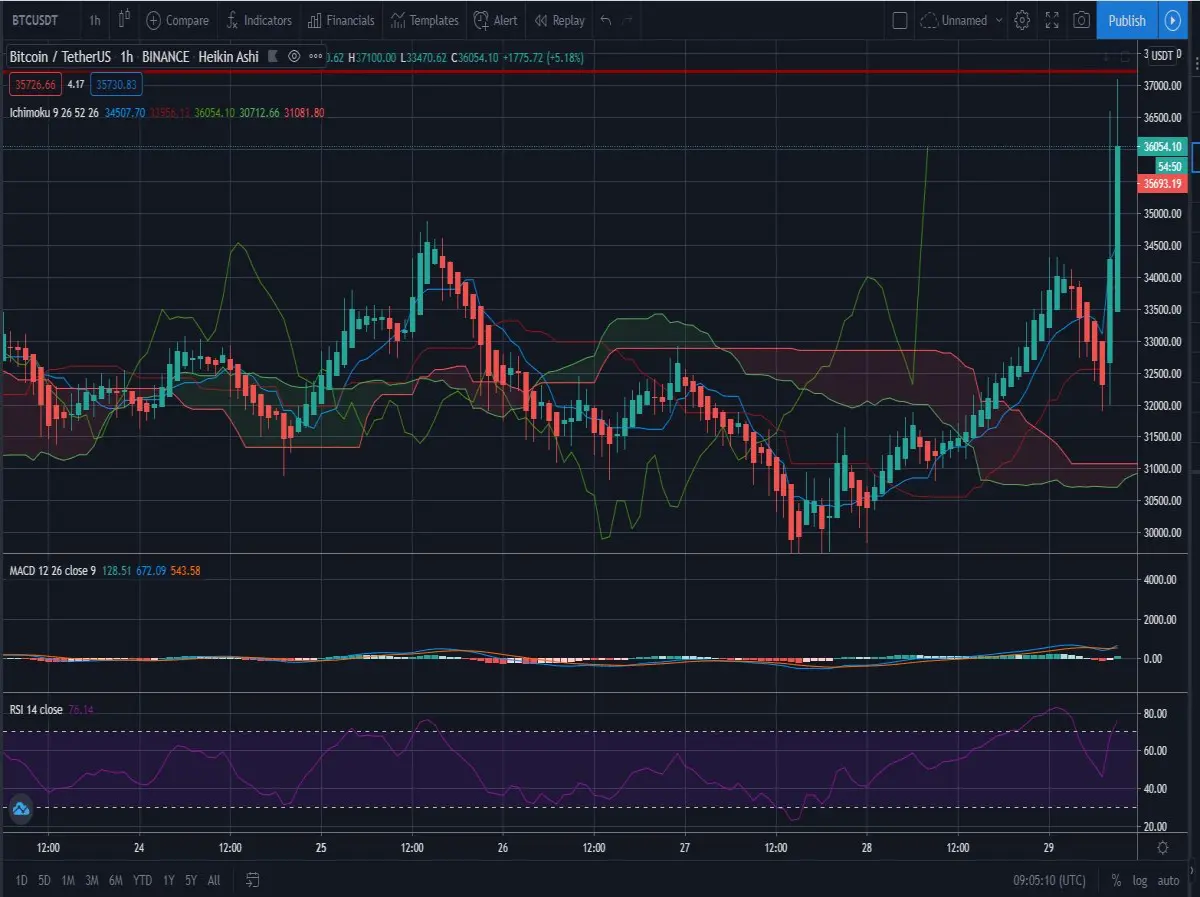Open the axis settings gear near the time axis
1200x897 pixels.
(1162, 847)
